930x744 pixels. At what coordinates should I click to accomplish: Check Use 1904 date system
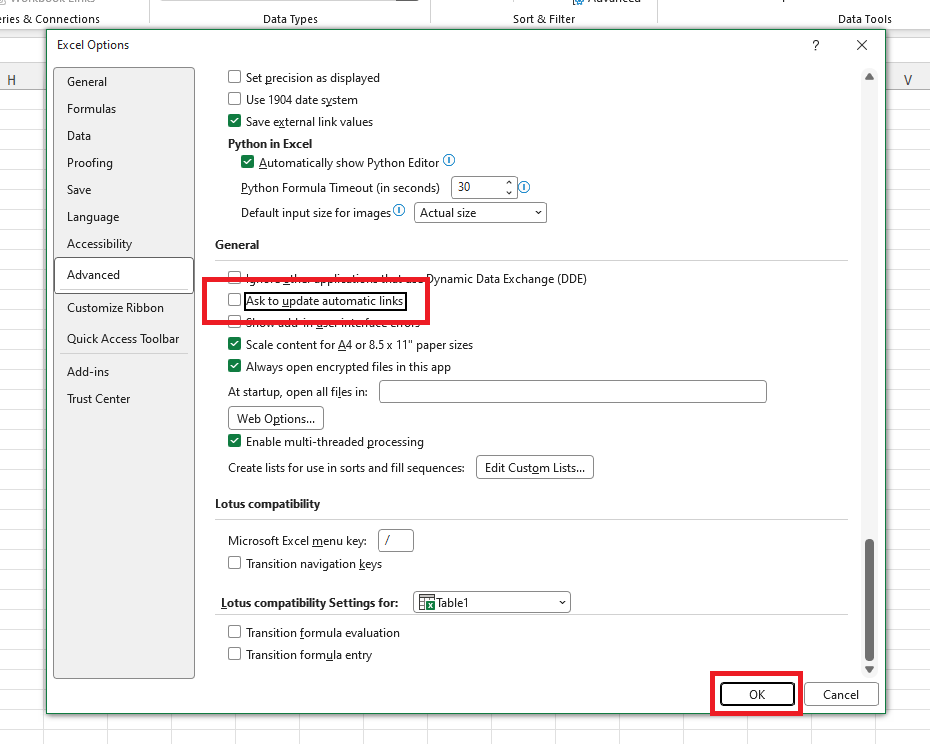[x=235, y=99]
